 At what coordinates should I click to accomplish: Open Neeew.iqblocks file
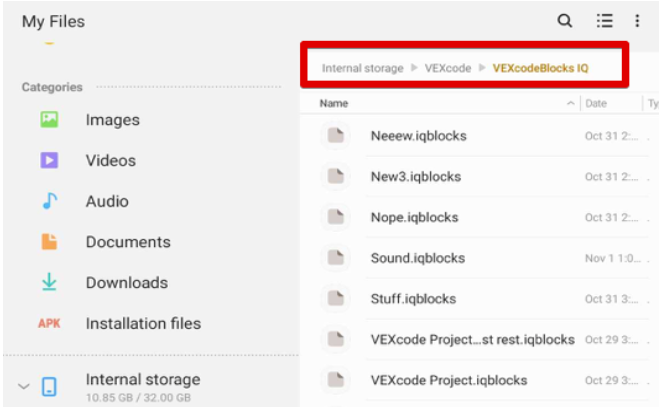[x=418, y=136]
